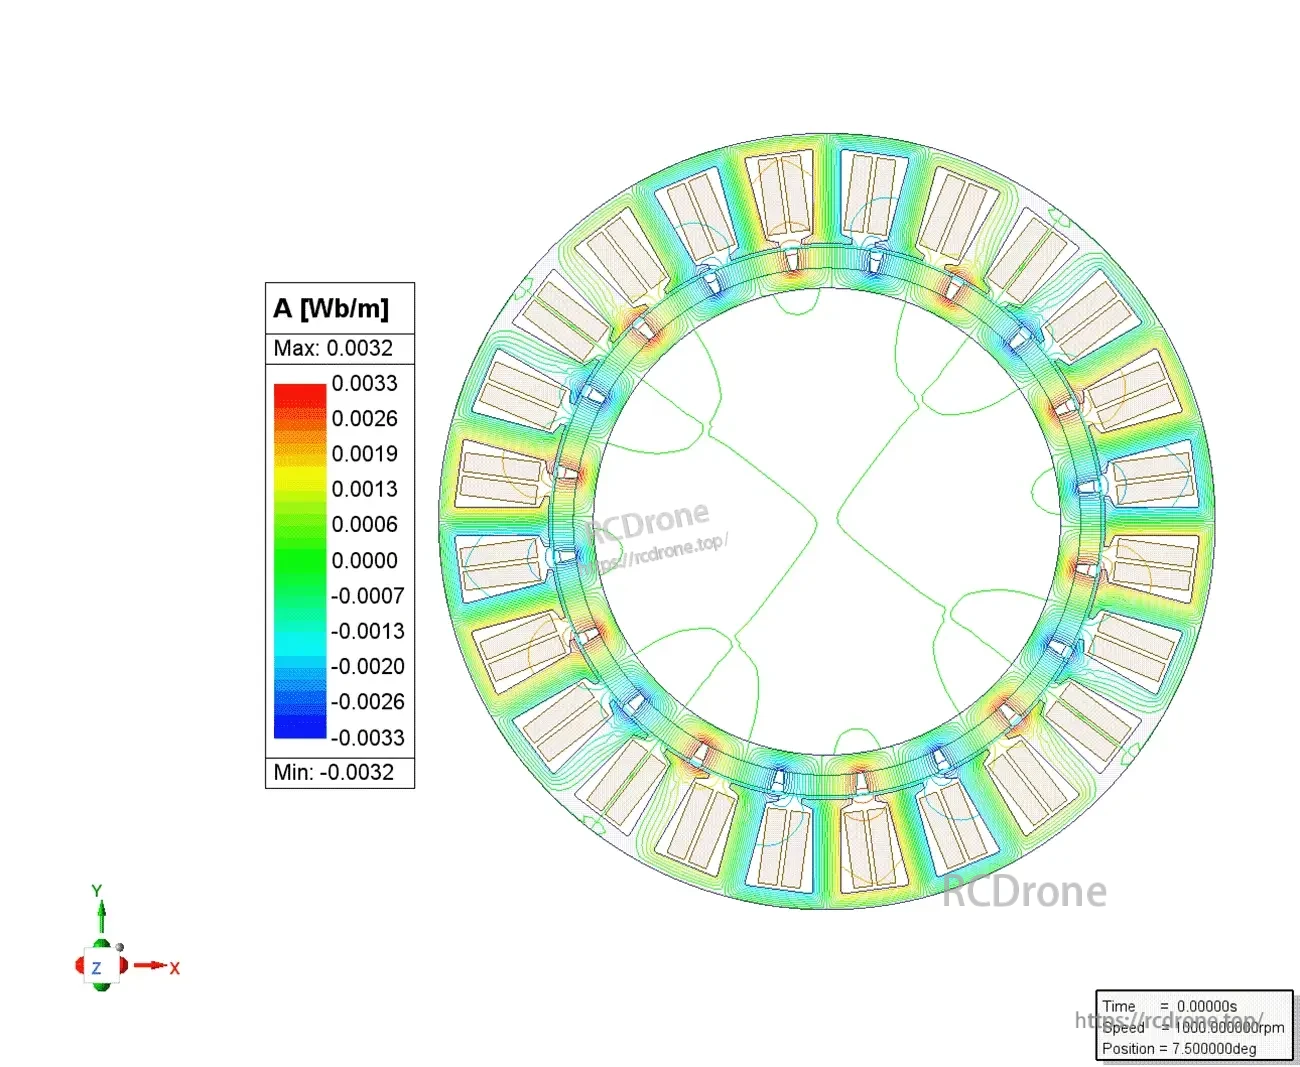1300x1067 pixels.
Task: Click the 0.0006 legend label
Action: [x=364, y=524]
